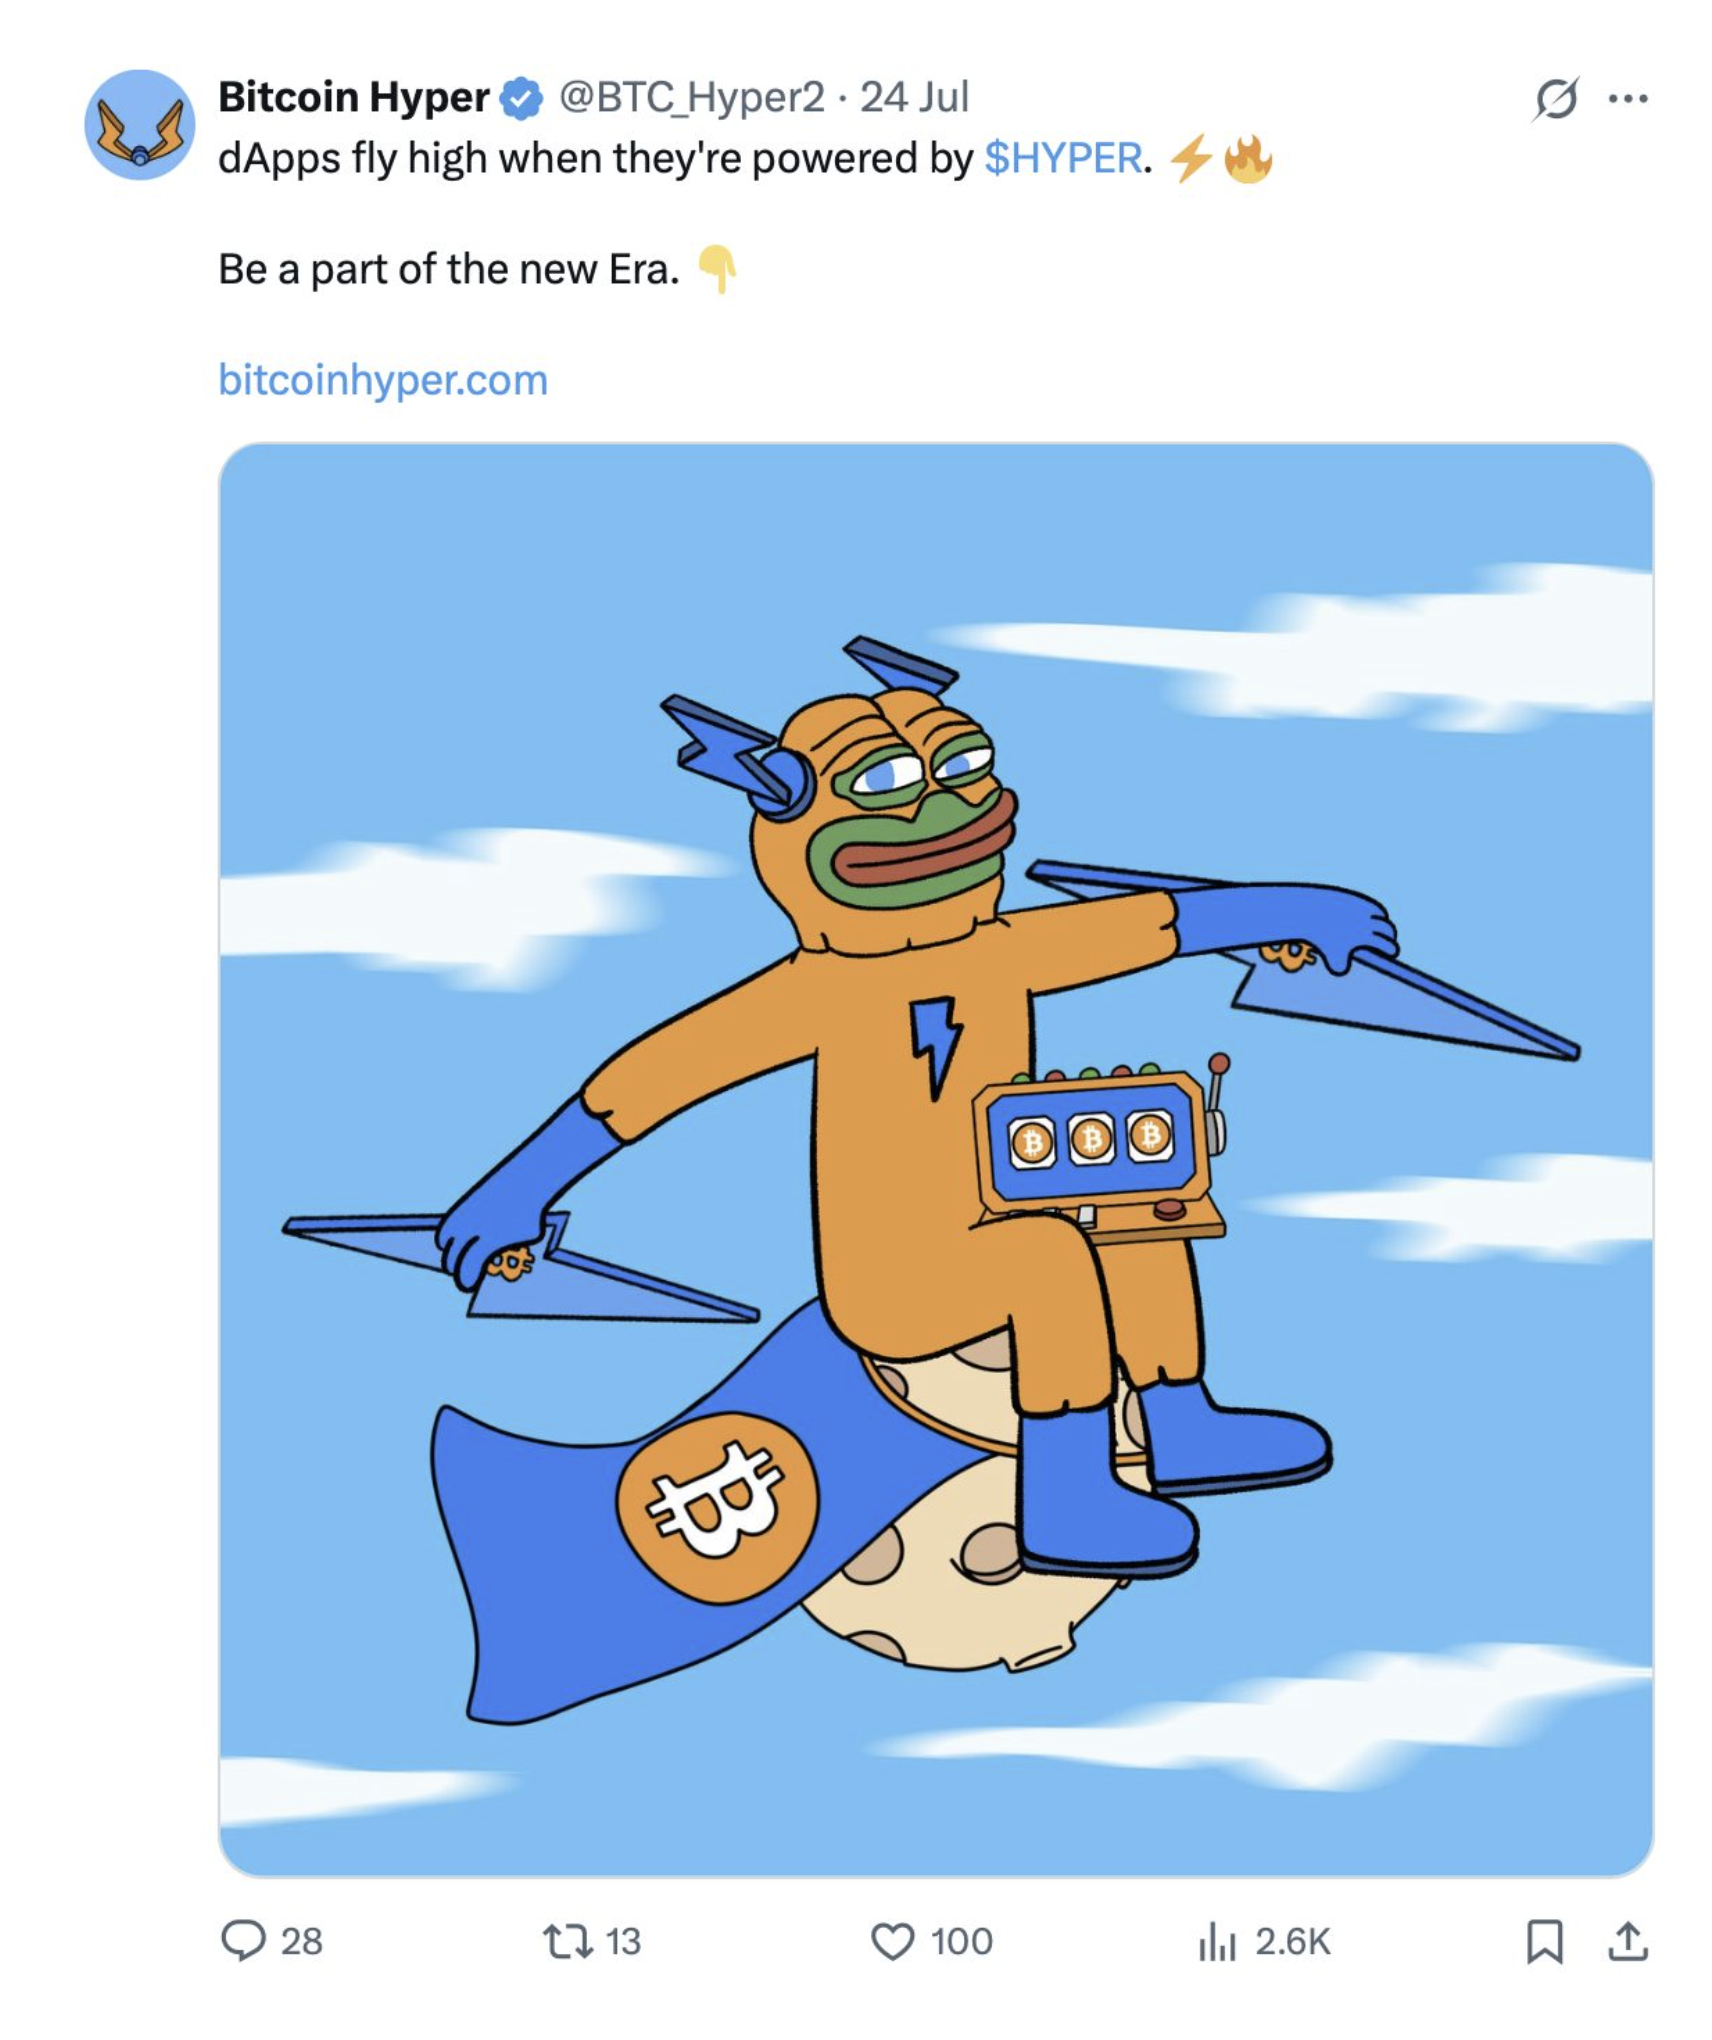The height and width of the screenshot is (2040, 1712).
Task: Open view analytics bar chart icon
Action: (x=1216, y=1941)
